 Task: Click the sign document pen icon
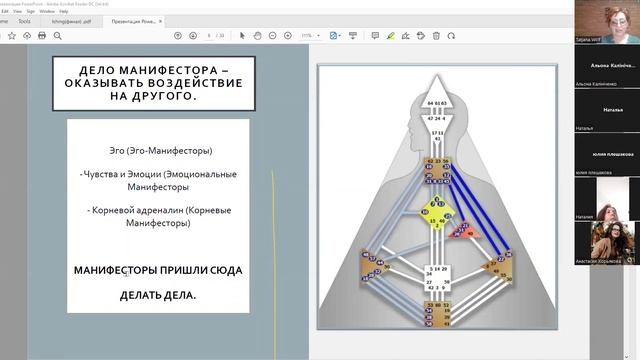click(405, 36)
